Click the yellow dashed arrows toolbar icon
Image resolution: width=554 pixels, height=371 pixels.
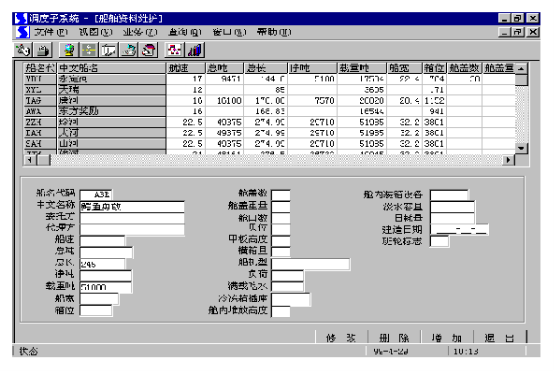point(89,50)
